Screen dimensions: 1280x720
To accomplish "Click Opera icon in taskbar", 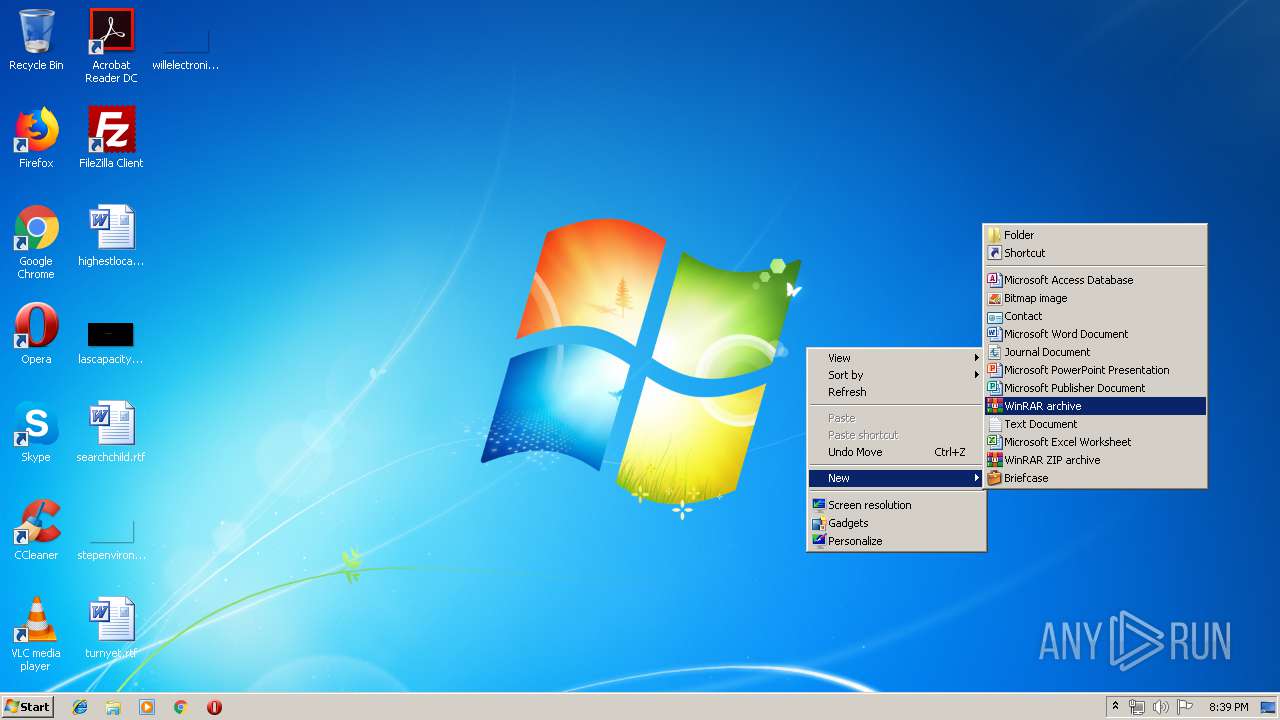I will click(214, 707).
